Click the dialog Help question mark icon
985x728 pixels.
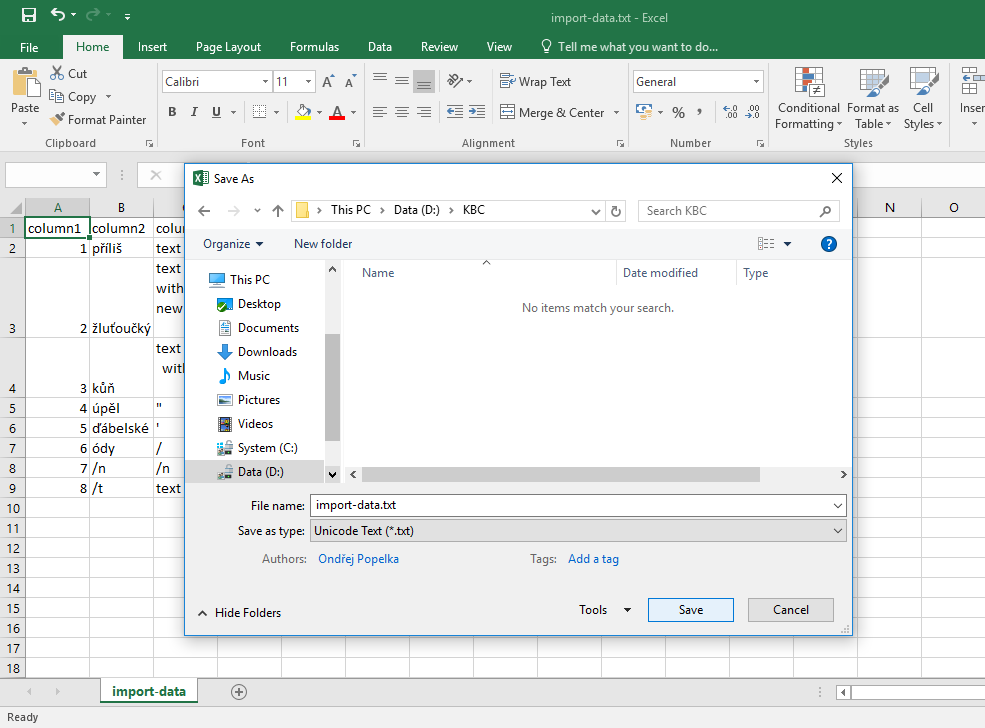pyautogui.click(x=829, y=244)
